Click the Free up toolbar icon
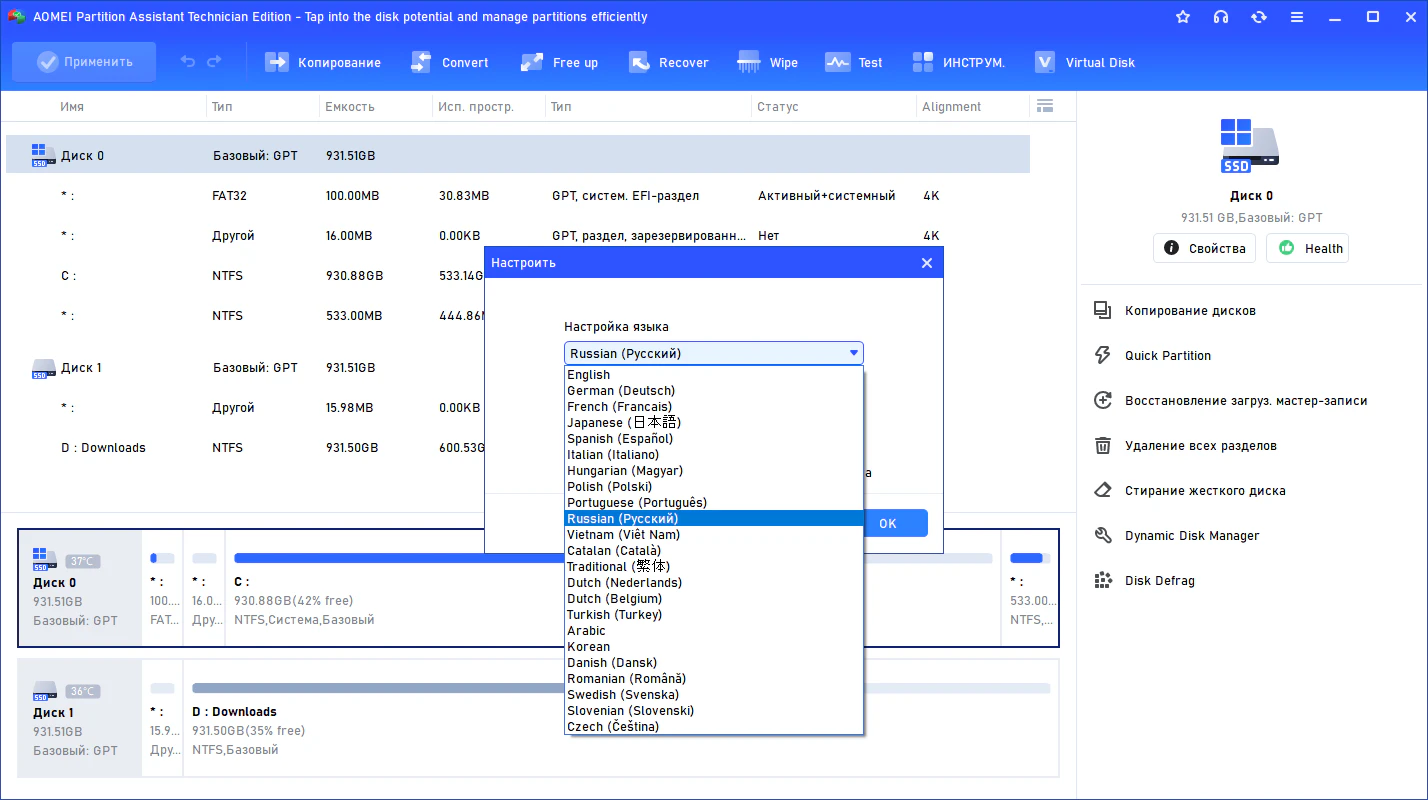The height and width of the screenshot is (800, 1428). coord(532,62)
